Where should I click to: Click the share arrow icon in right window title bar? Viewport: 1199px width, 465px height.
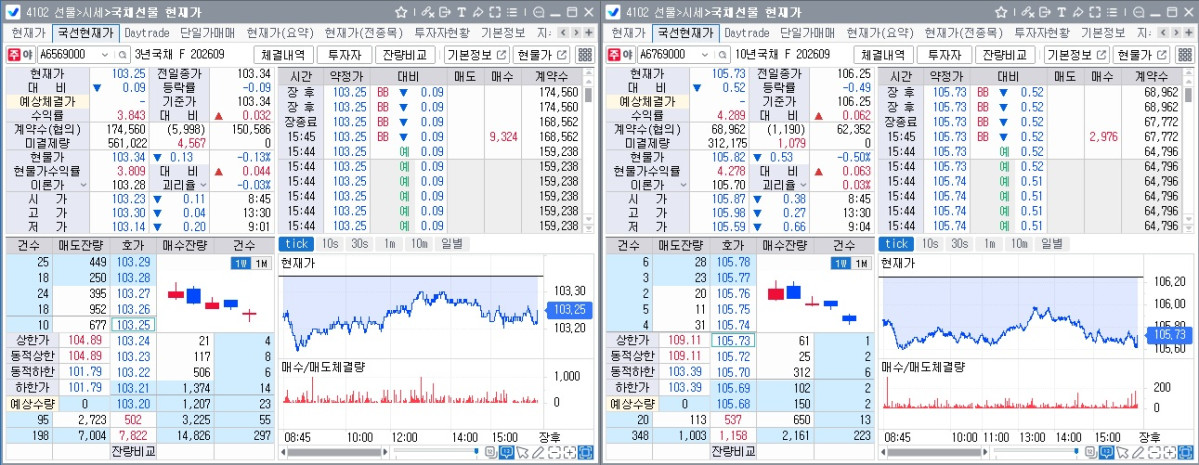(x=1077, y=12)
